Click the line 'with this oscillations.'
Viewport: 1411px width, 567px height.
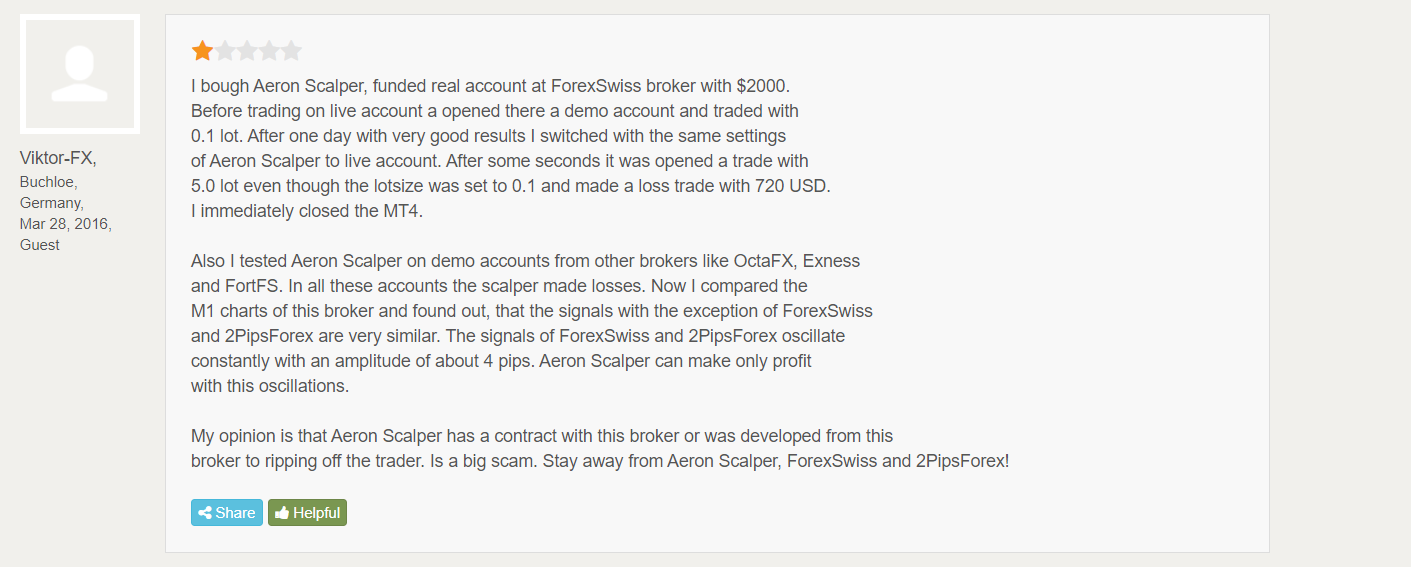(x=270, y=386)
